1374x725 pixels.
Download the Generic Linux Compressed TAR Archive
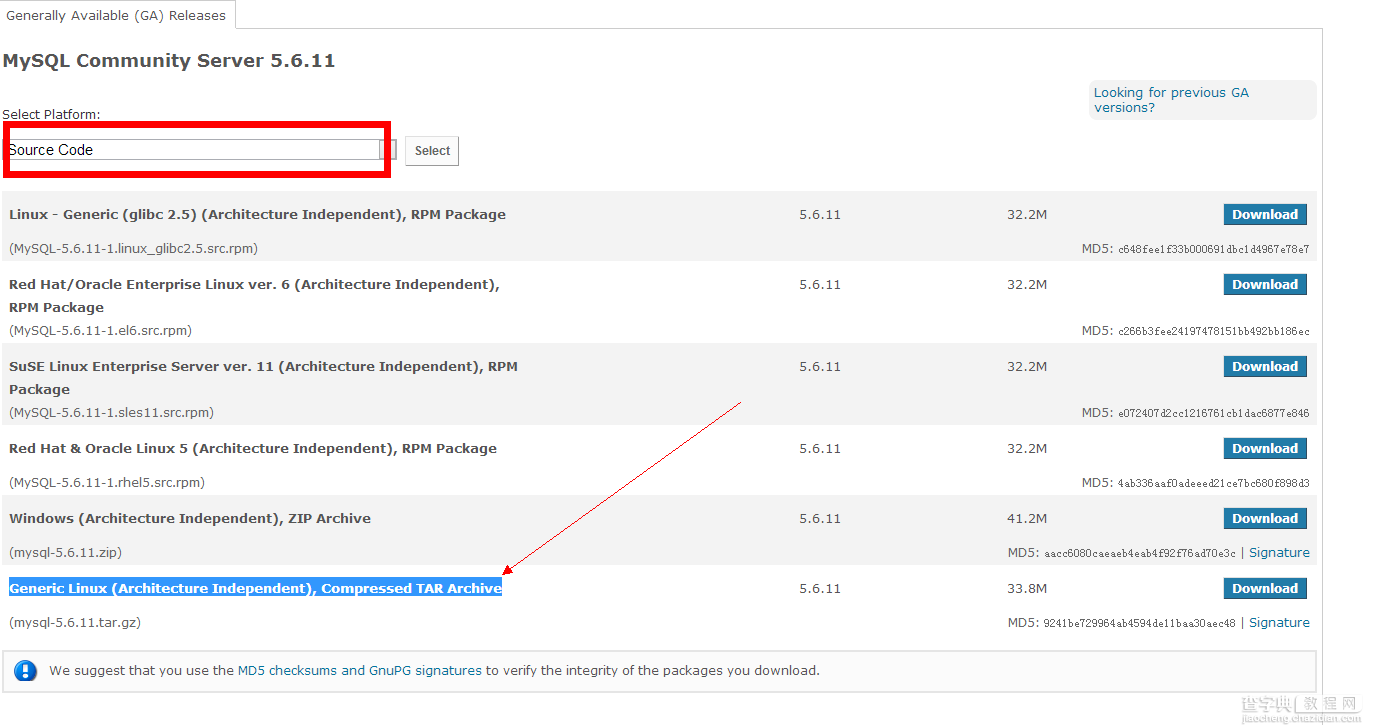point(1265,589)
